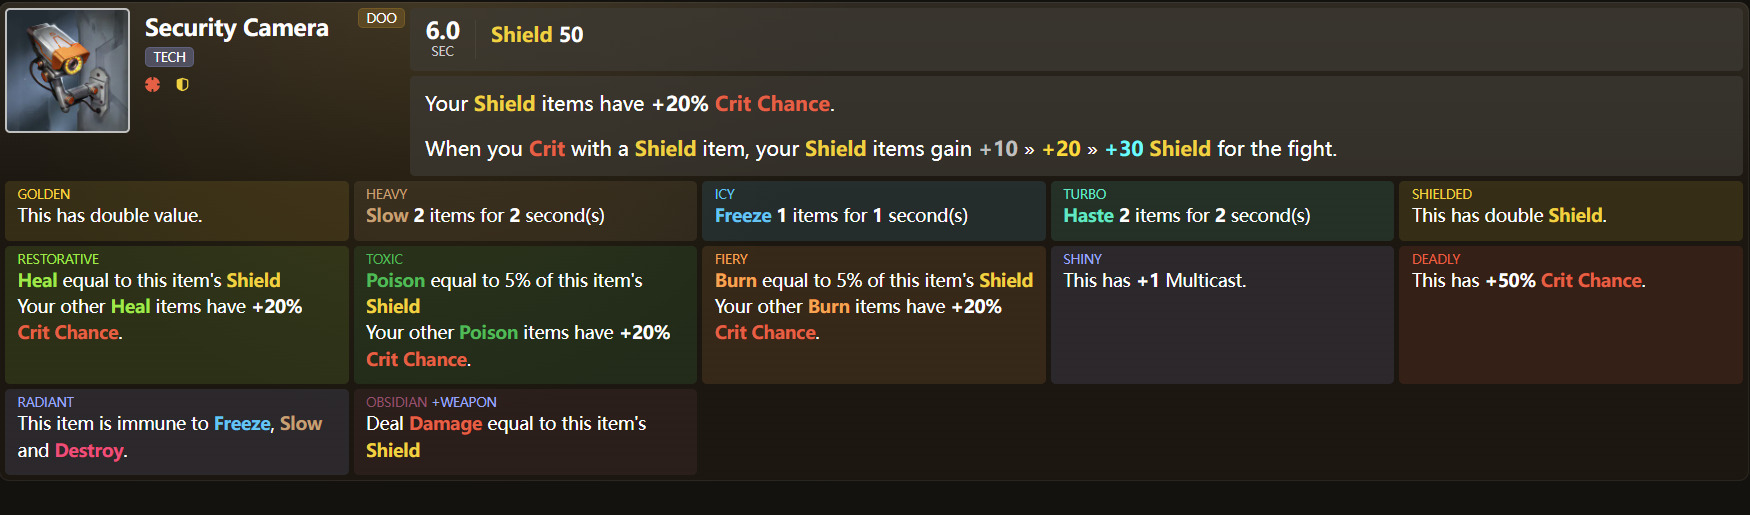Select the Golden enchantment card

(x=177, y=210)
